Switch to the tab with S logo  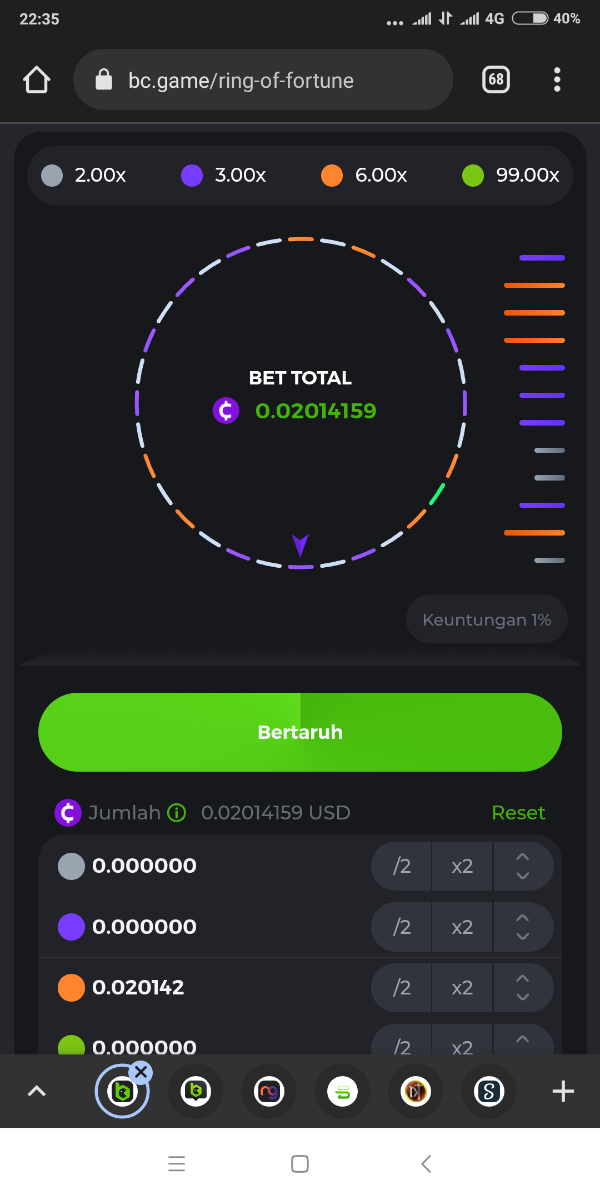(489, 1091)
